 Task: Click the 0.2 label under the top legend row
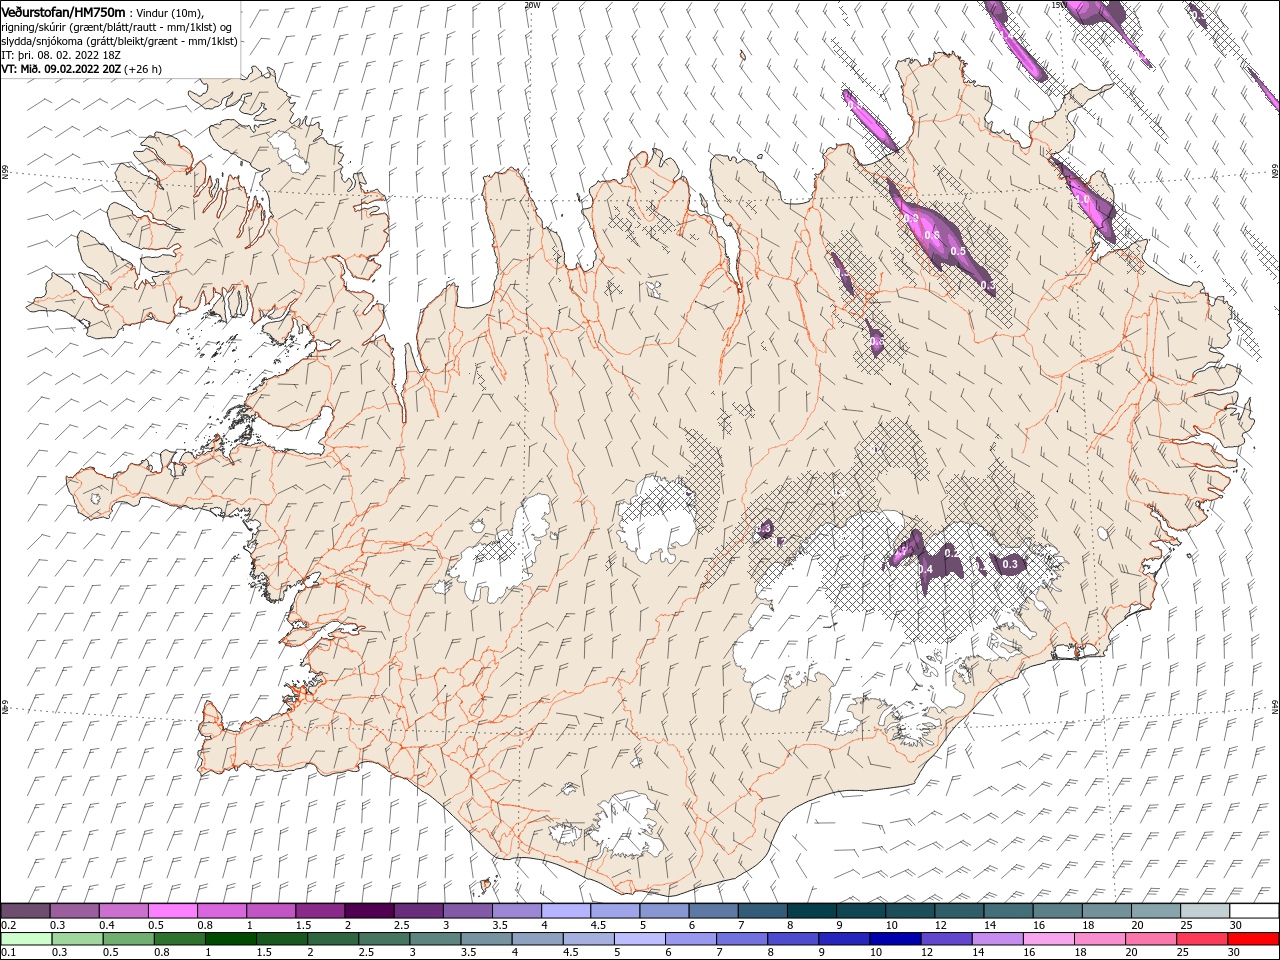point(8,925)
